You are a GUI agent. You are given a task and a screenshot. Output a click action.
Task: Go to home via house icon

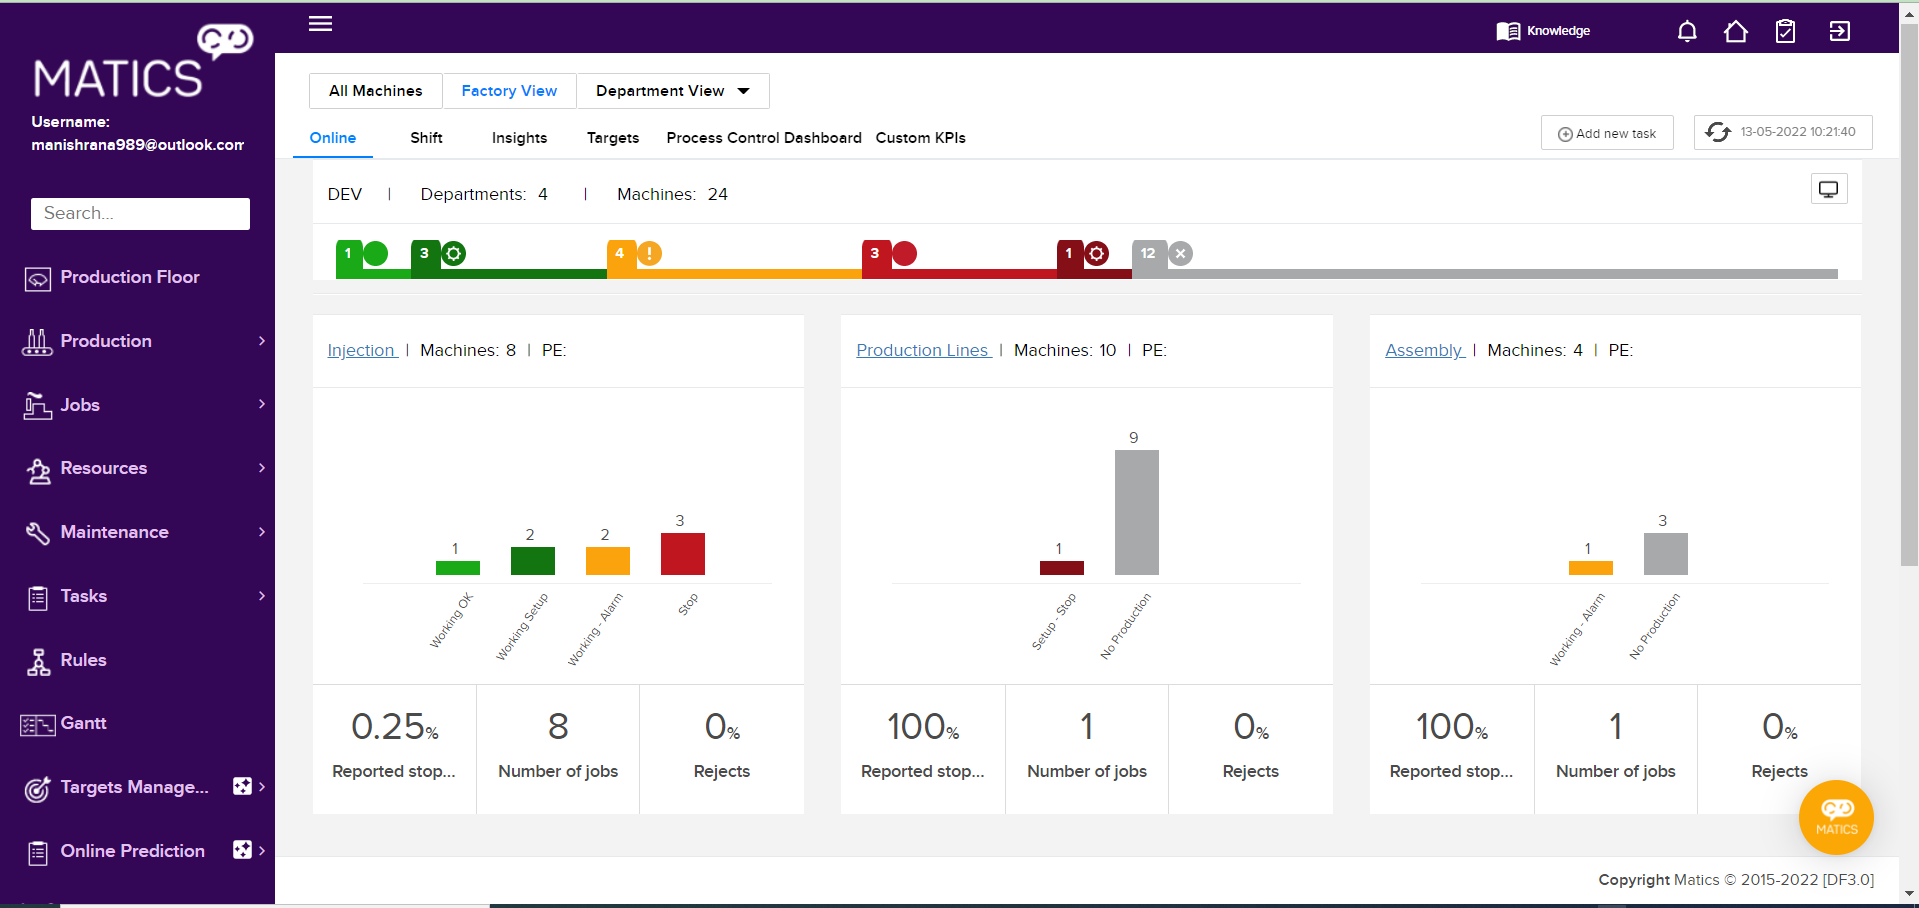coord(1736,32)
